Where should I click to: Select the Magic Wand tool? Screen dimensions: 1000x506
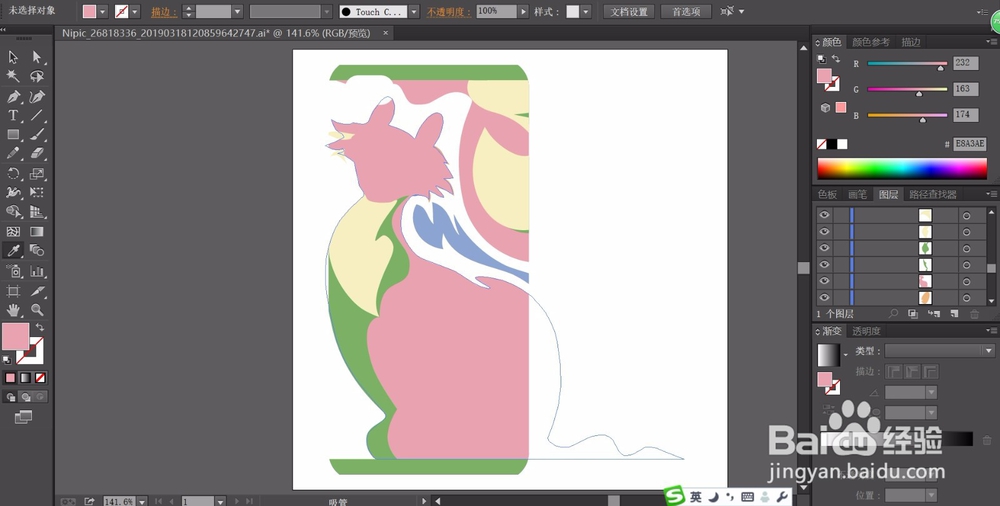[x=13, y=77]
